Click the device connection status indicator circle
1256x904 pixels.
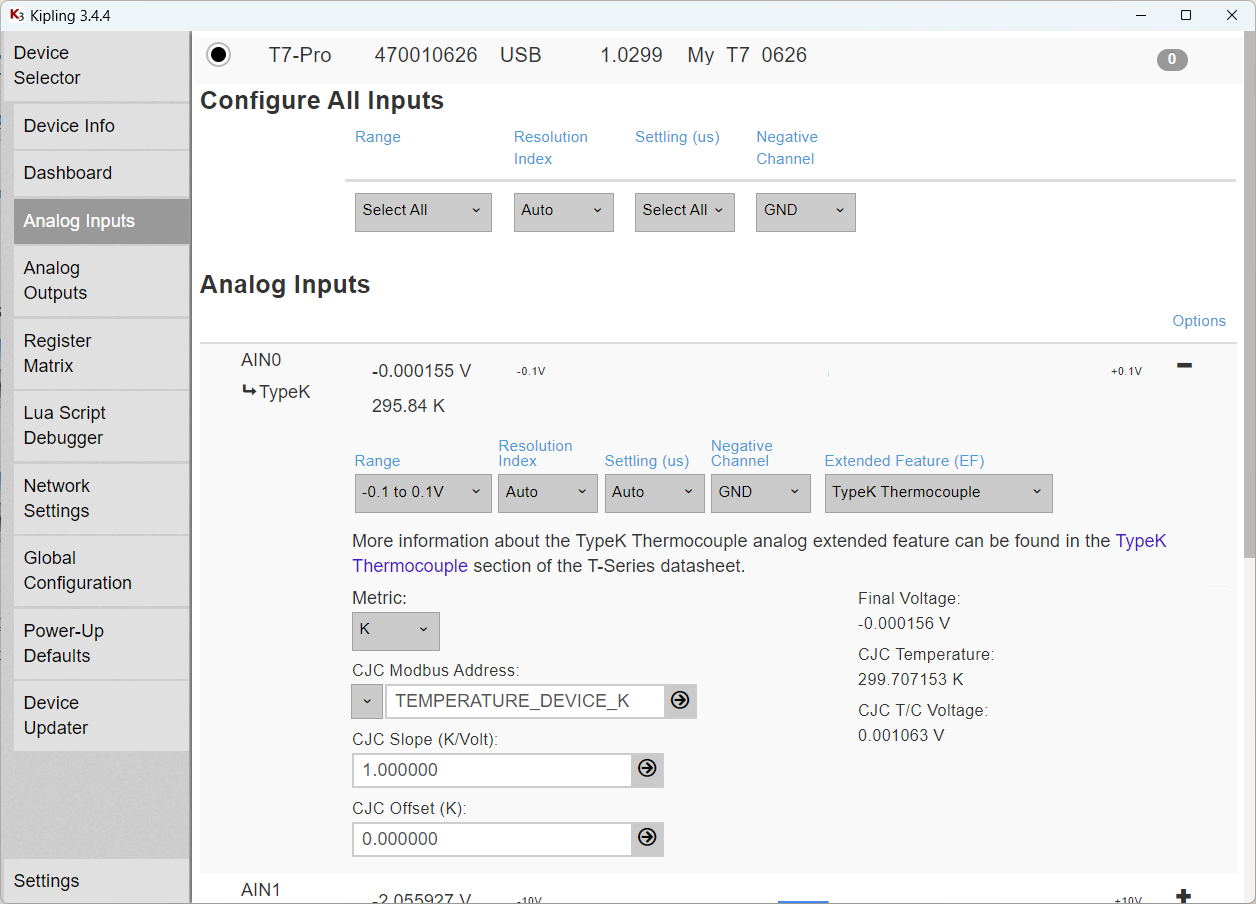[218, 54]
